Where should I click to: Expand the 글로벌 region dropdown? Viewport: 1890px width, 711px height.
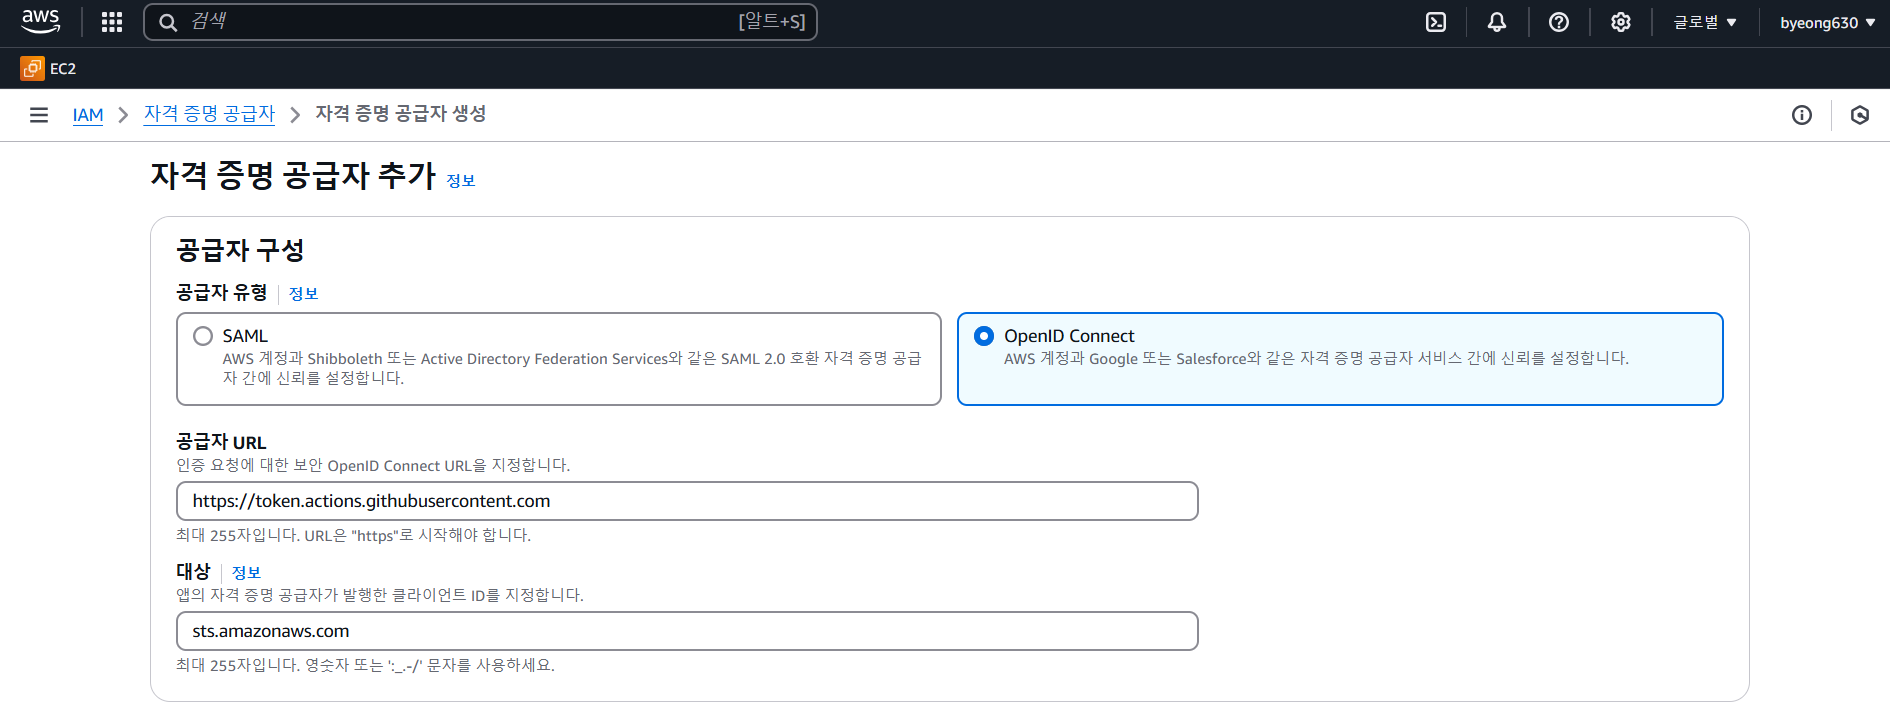tap(1705, 22)
